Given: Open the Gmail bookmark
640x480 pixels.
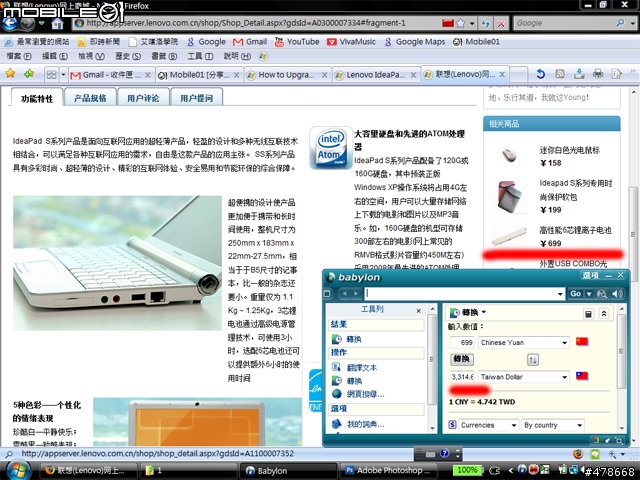Looking at the screenshot, I should coord(250,42).
